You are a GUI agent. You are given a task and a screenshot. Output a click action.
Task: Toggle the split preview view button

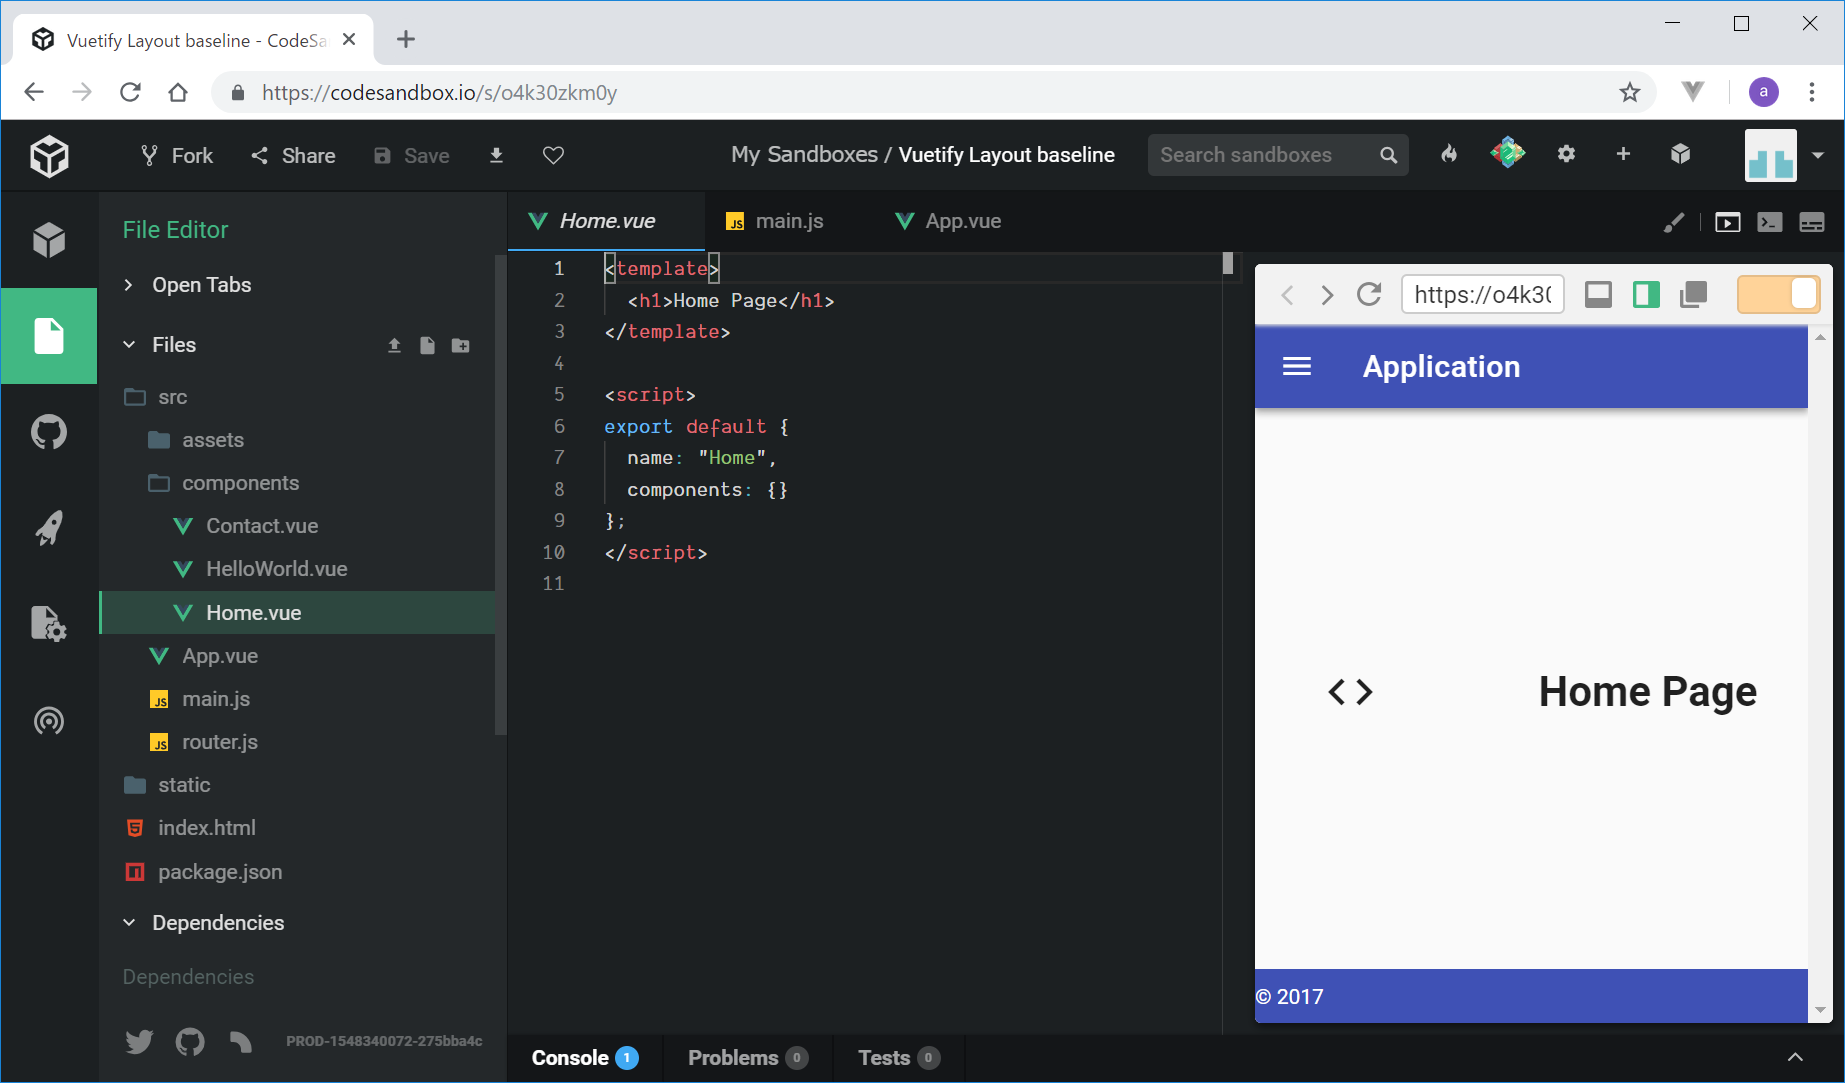(1645, 295)
